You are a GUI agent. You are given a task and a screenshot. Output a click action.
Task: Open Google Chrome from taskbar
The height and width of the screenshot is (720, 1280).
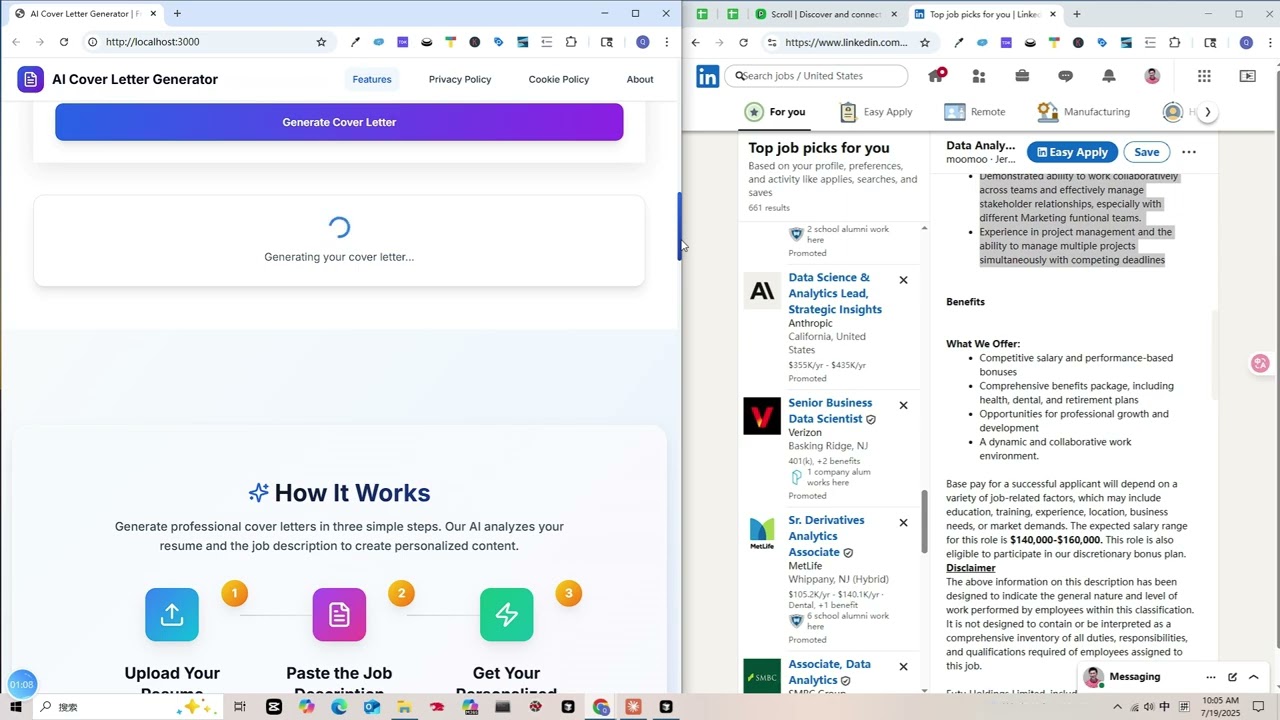pyautogui.click(x=600, y=707)
